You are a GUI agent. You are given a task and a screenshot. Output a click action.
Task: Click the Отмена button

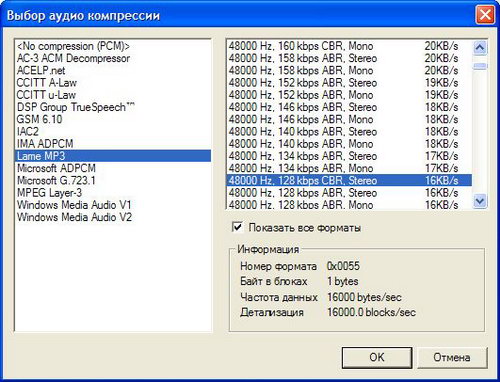point(452,358)
